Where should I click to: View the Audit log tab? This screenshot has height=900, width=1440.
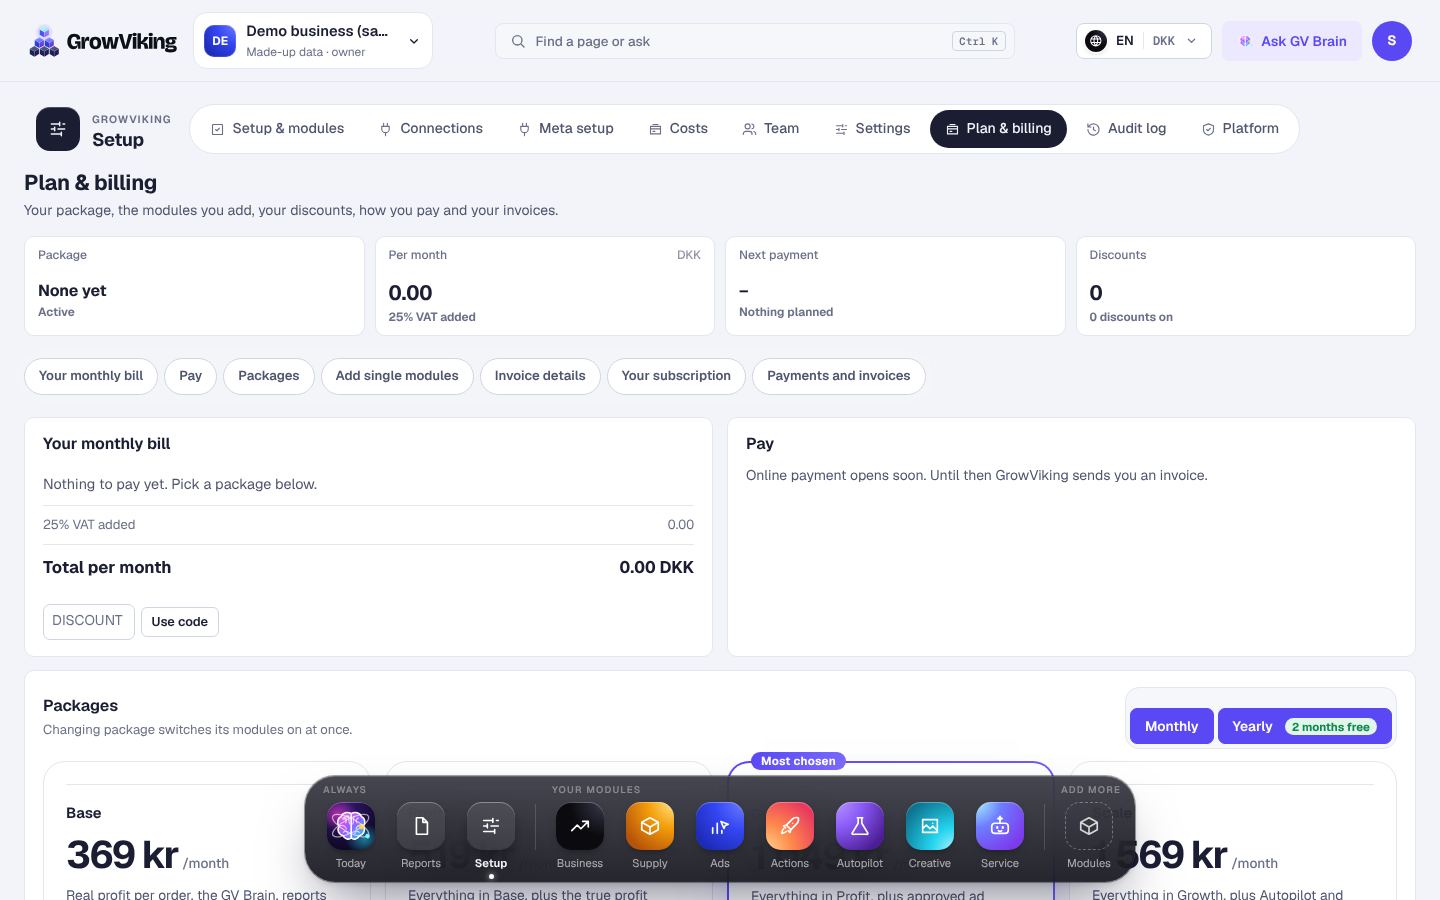pyautogui.click(x=1127, y=129)
